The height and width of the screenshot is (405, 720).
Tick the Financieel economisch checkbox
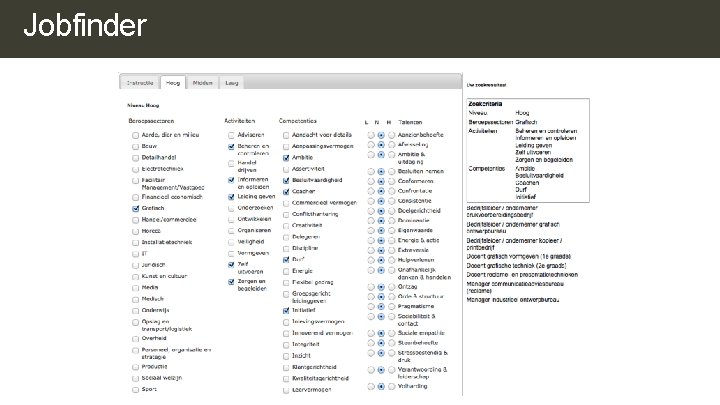pyautogui.click(x=135, y=197)
